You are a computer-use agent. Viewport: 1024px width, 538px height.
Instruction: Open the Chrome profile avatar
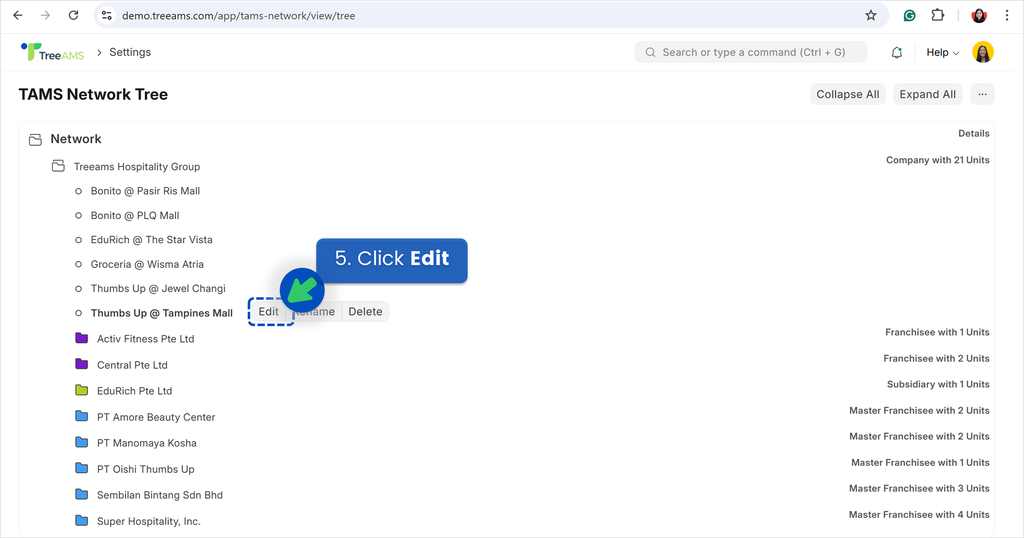pos(979,15)
